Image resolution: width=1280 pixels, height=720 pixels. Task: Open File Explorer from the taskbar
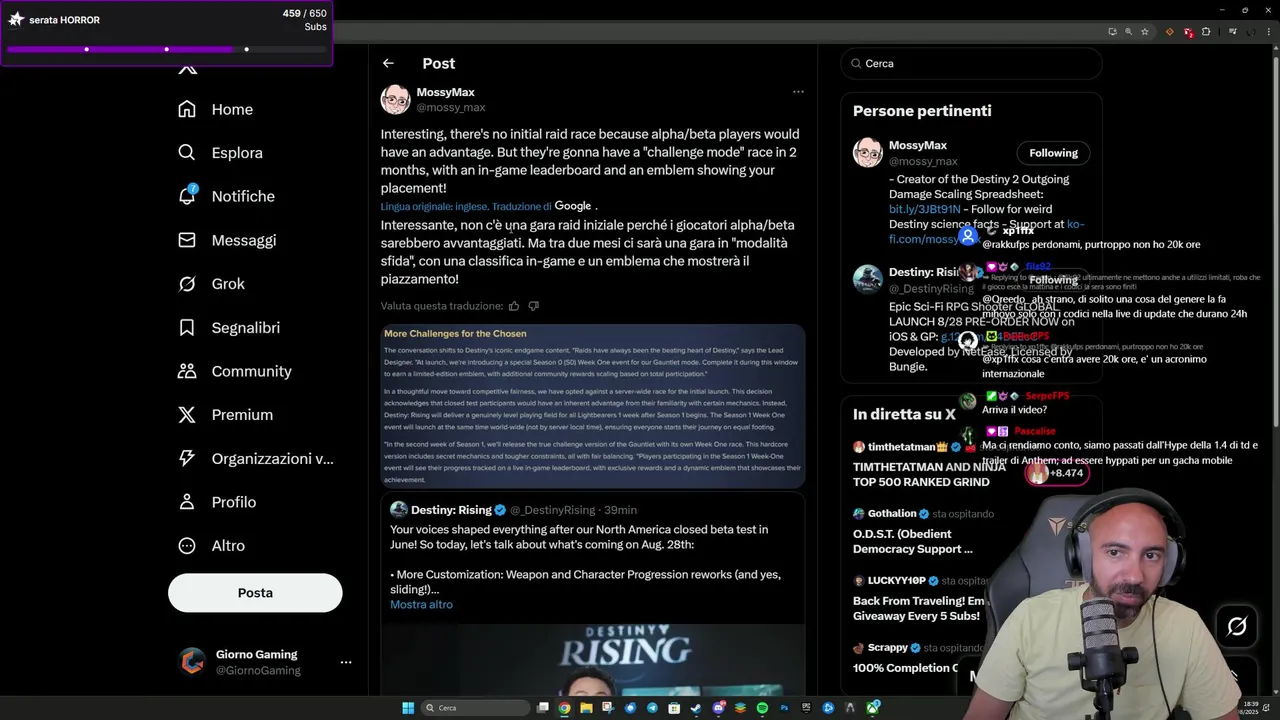(586, 708)
